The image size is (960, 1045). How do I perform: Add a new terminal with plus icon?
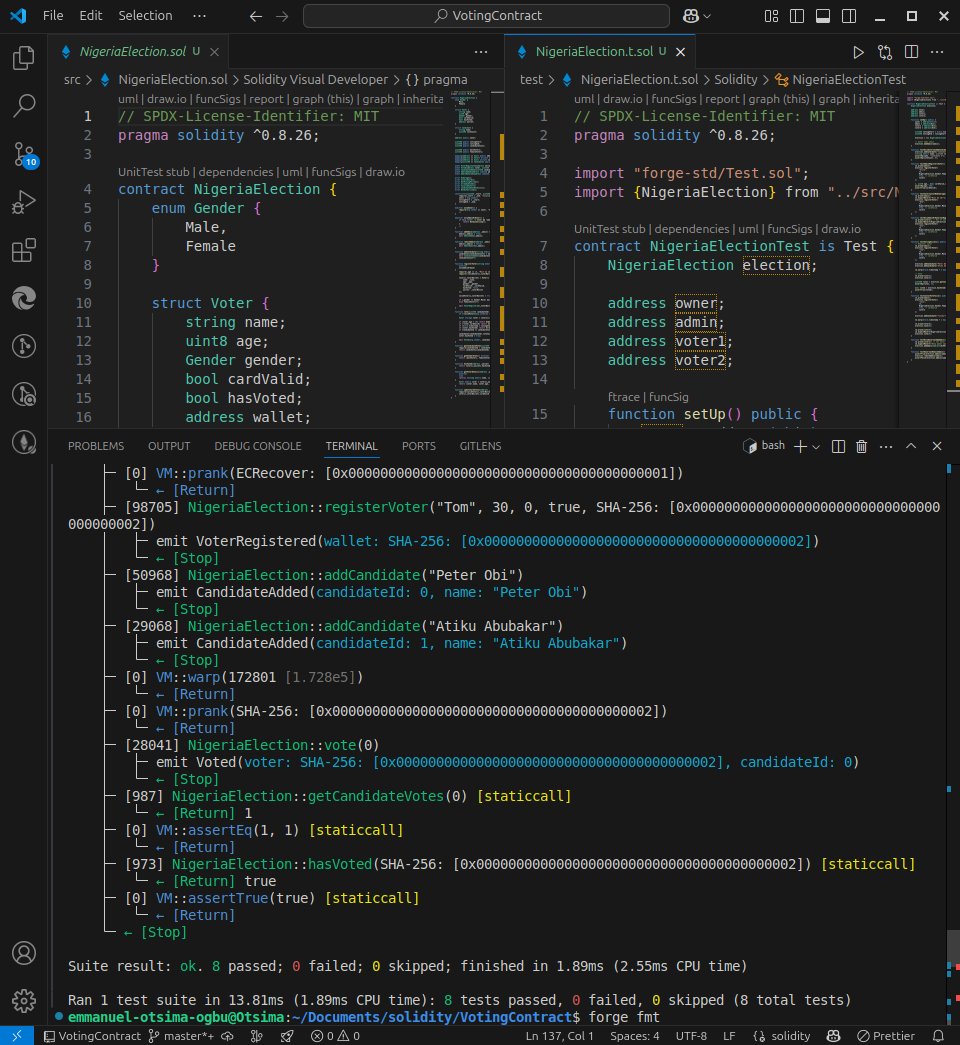click(801, 447)
